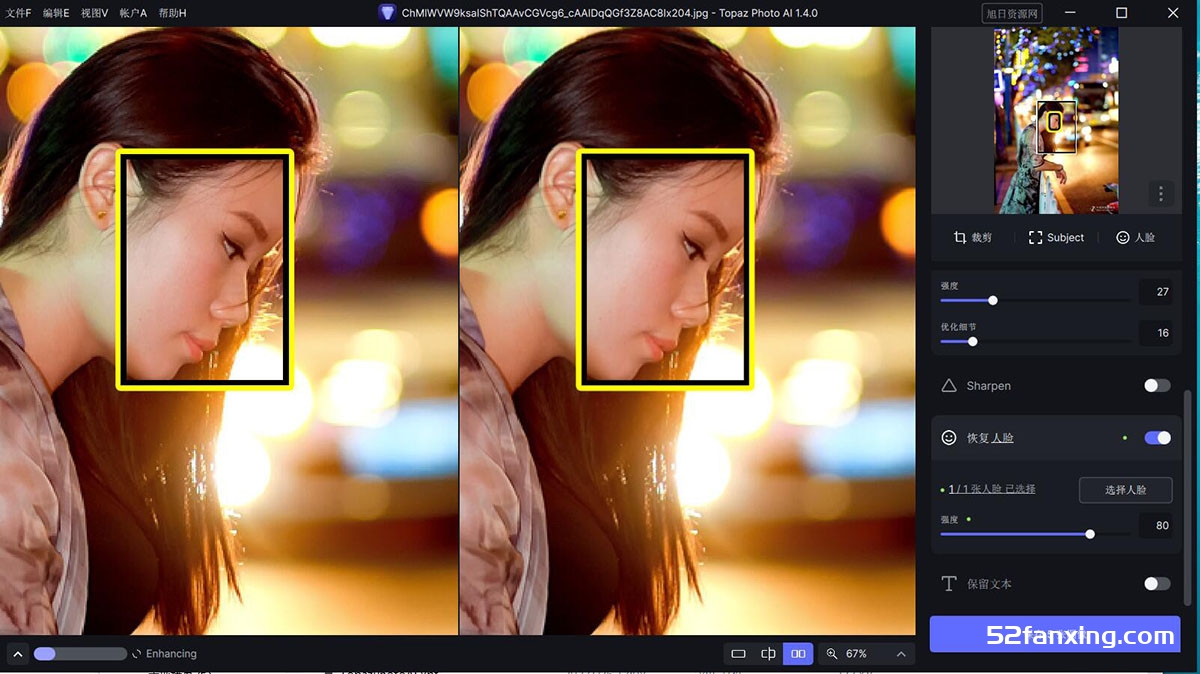Click the 保留文本 T icon
The width and height of the screenshot is (1200, 674).
[949, 583]
